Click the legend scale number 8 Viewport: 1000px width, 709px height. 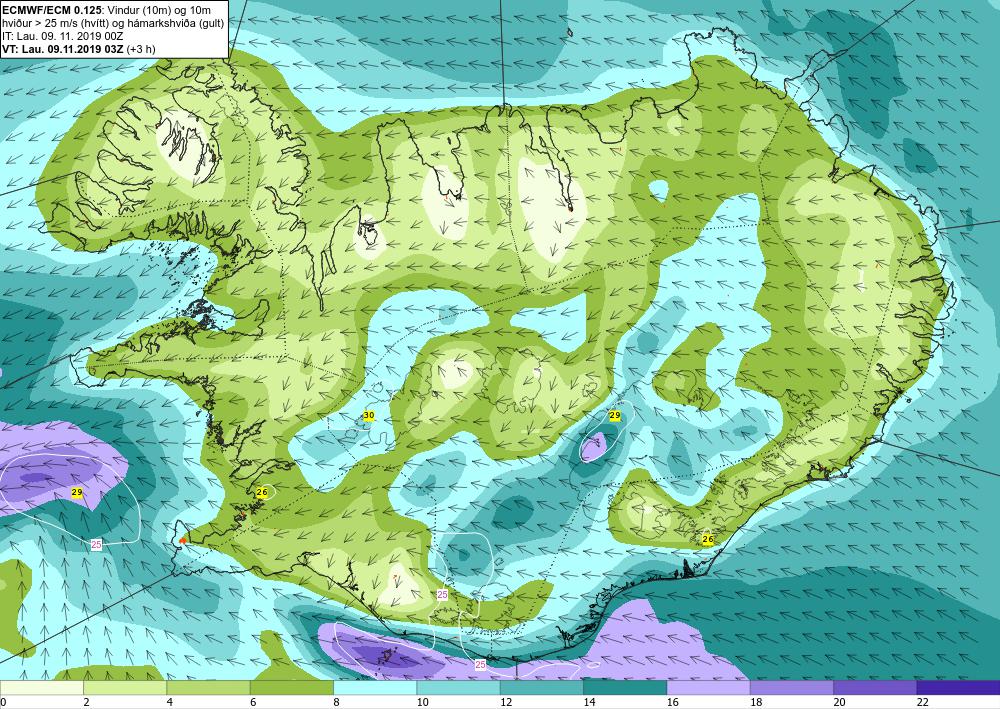(x=337, y=702)
